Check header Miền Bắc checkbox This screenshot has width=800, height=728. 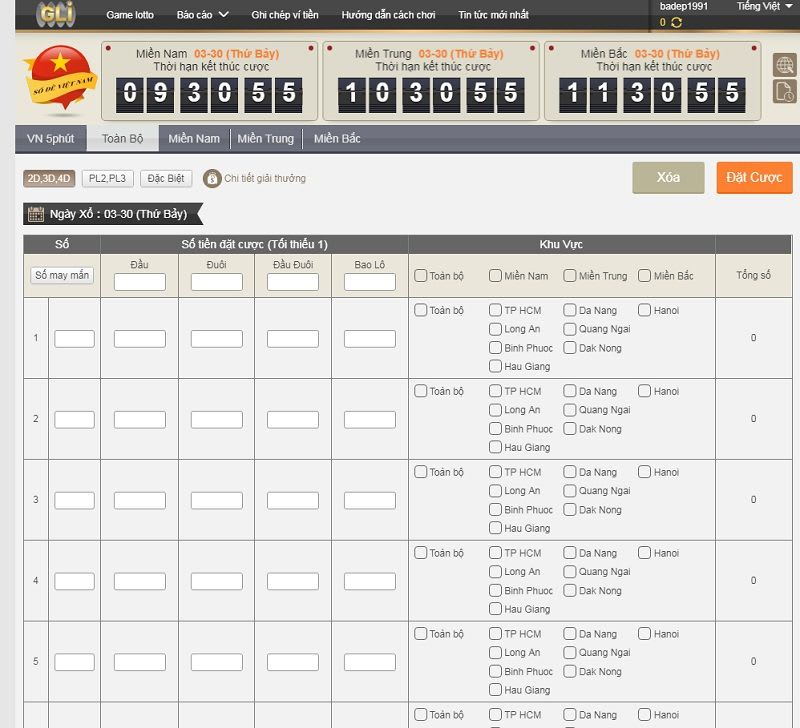tap(644, 276)
